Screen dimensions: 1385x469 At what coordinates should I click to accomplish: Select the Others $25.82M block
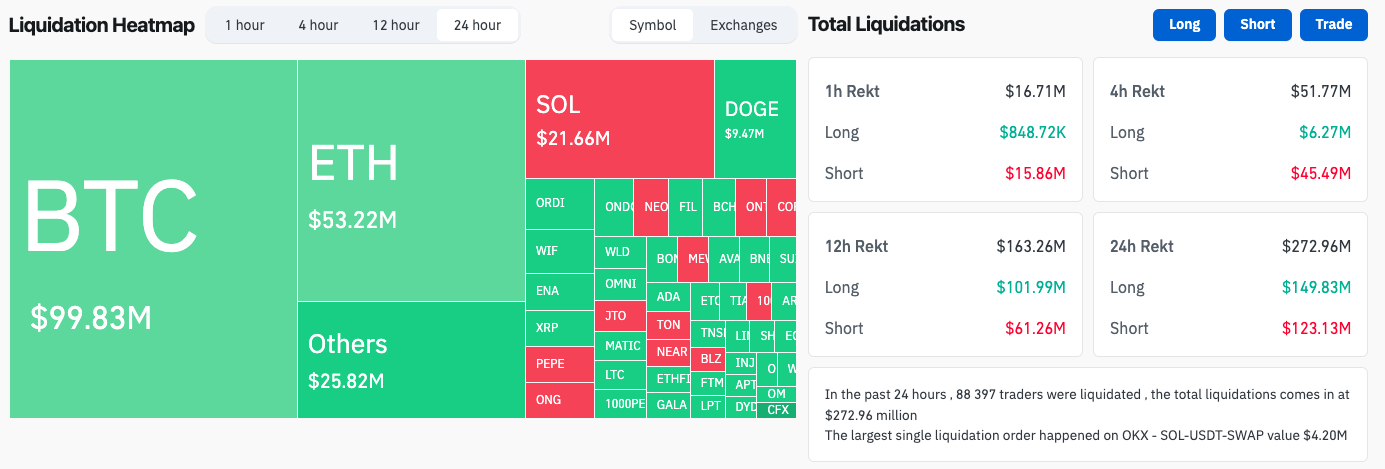pos(411,360)
